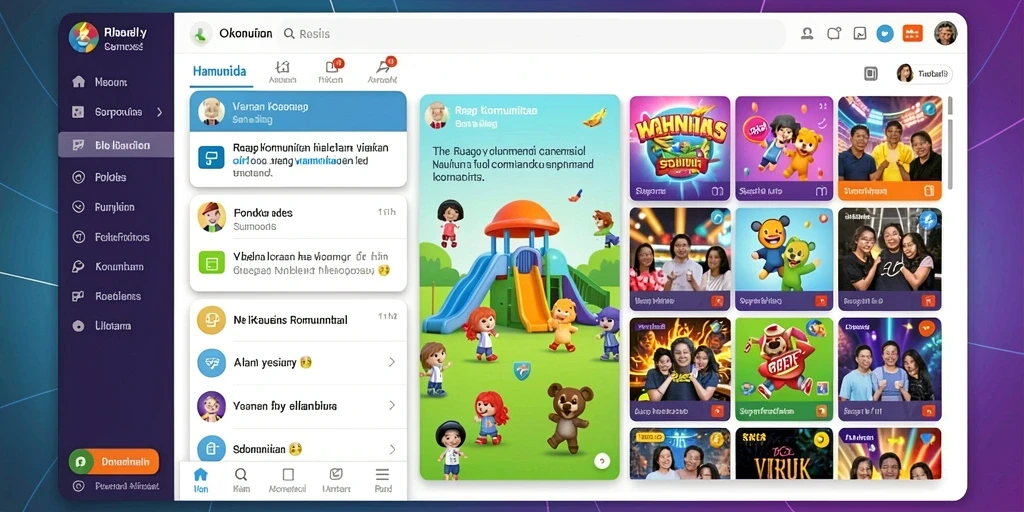
Task: Click the orange icon on yellow-shirt group card
Action: point(929,191)
